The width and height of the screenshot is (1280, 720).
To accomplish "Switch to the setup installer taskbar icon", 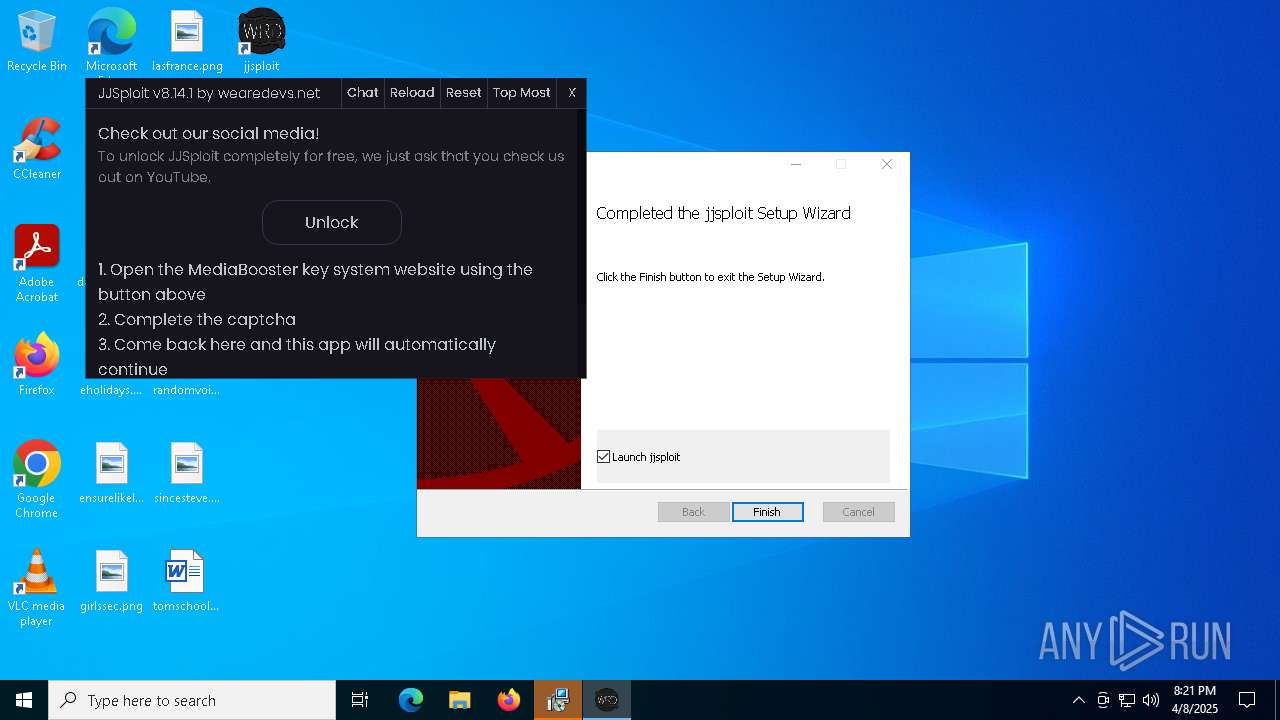I will [x=558, y=700].
